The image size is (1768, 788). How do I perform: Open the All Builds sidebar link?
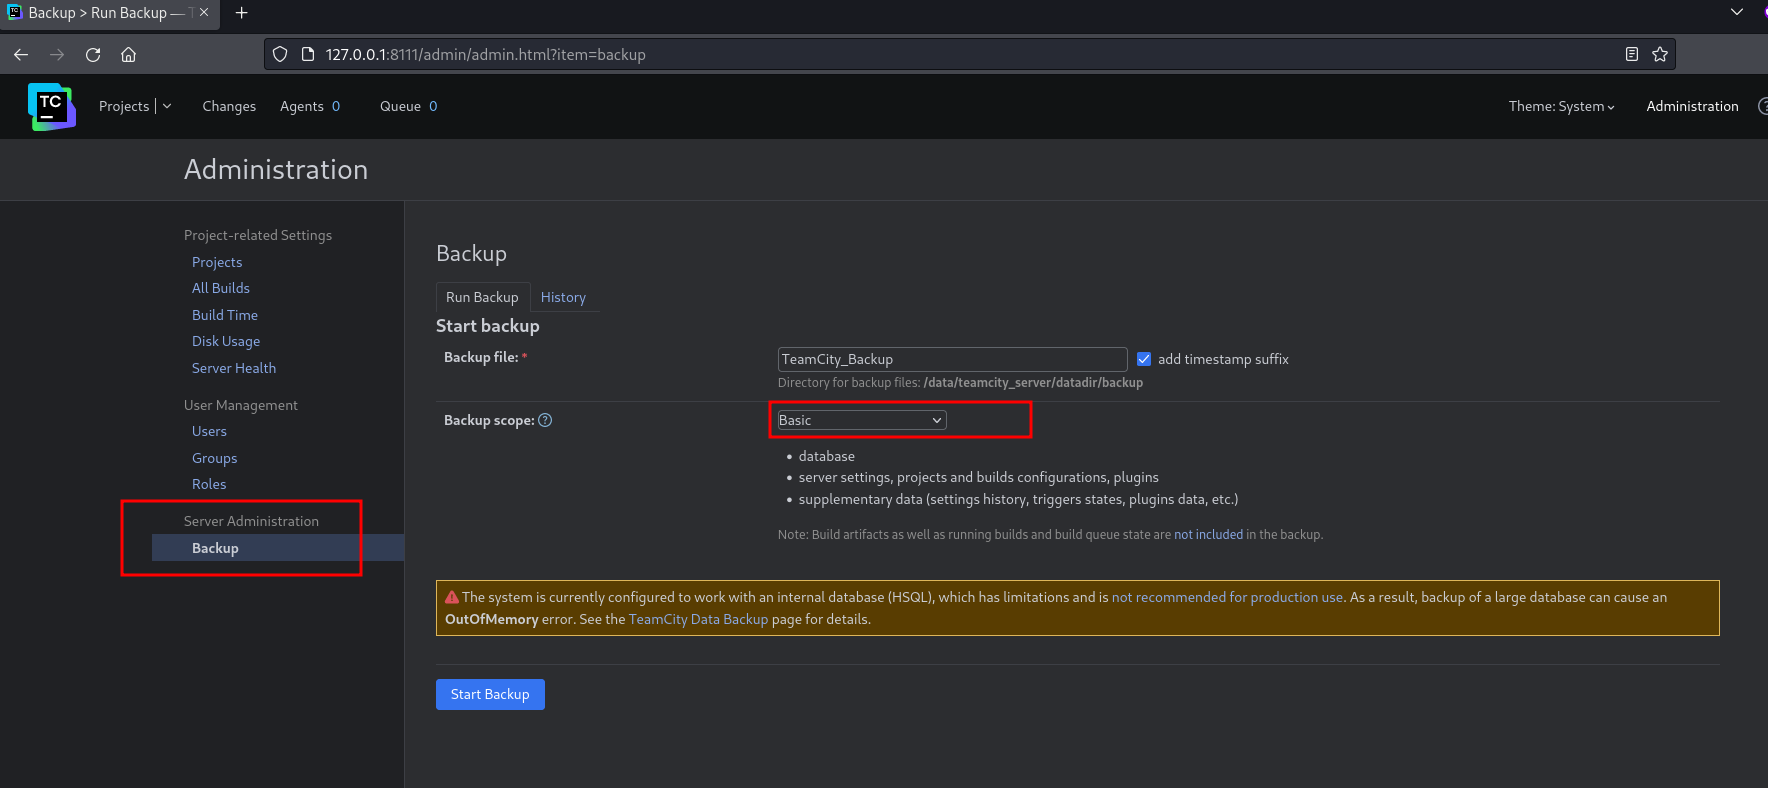tap(221, 288)
